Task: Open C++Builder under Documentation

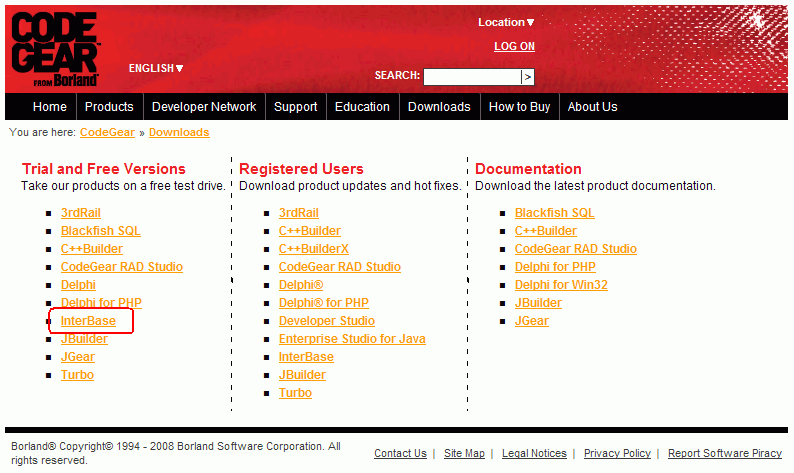Action: pyautogui.click(x=545, y=231)
